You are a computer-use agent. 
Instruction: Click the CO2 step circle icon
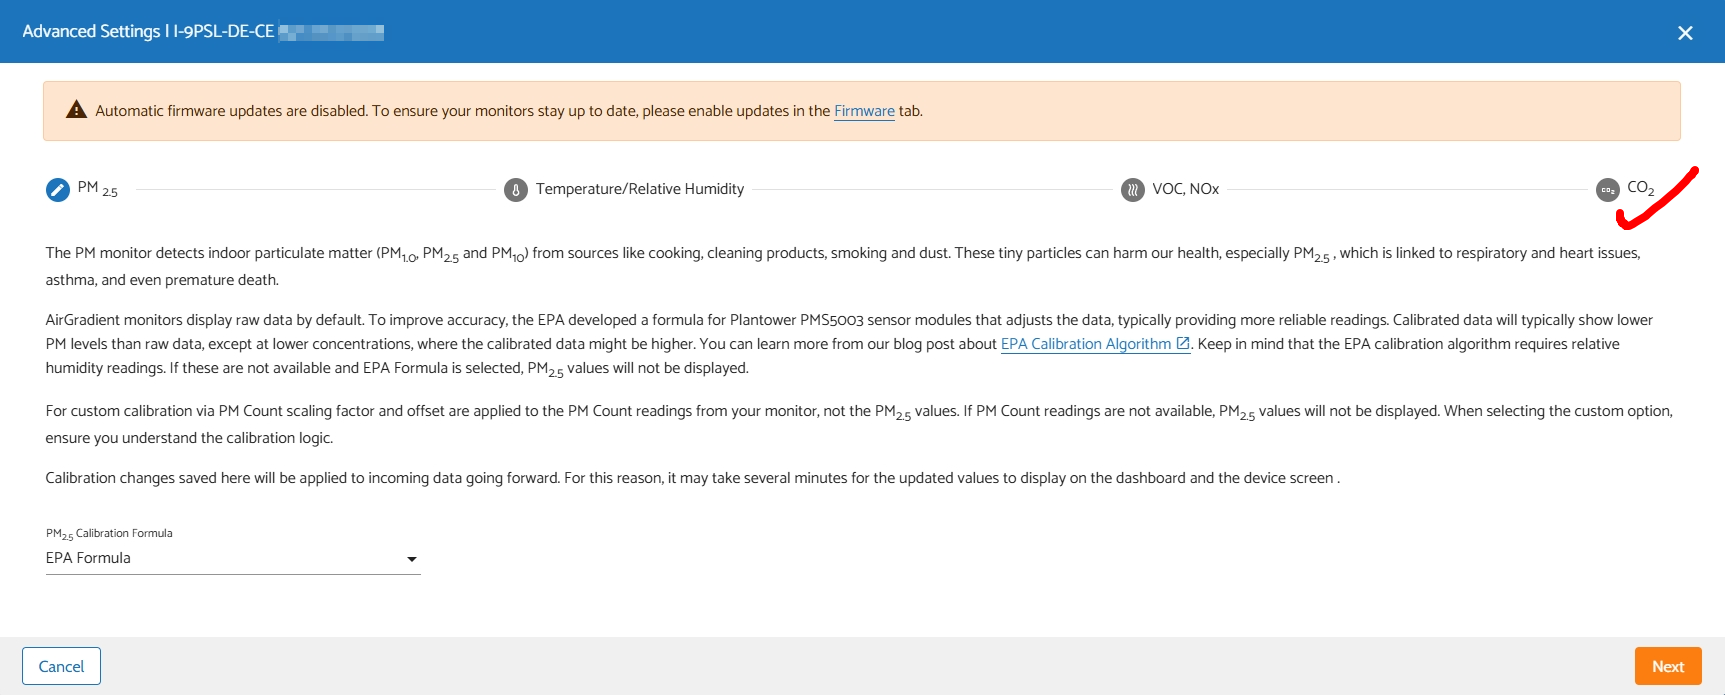tap(1608, 189)
